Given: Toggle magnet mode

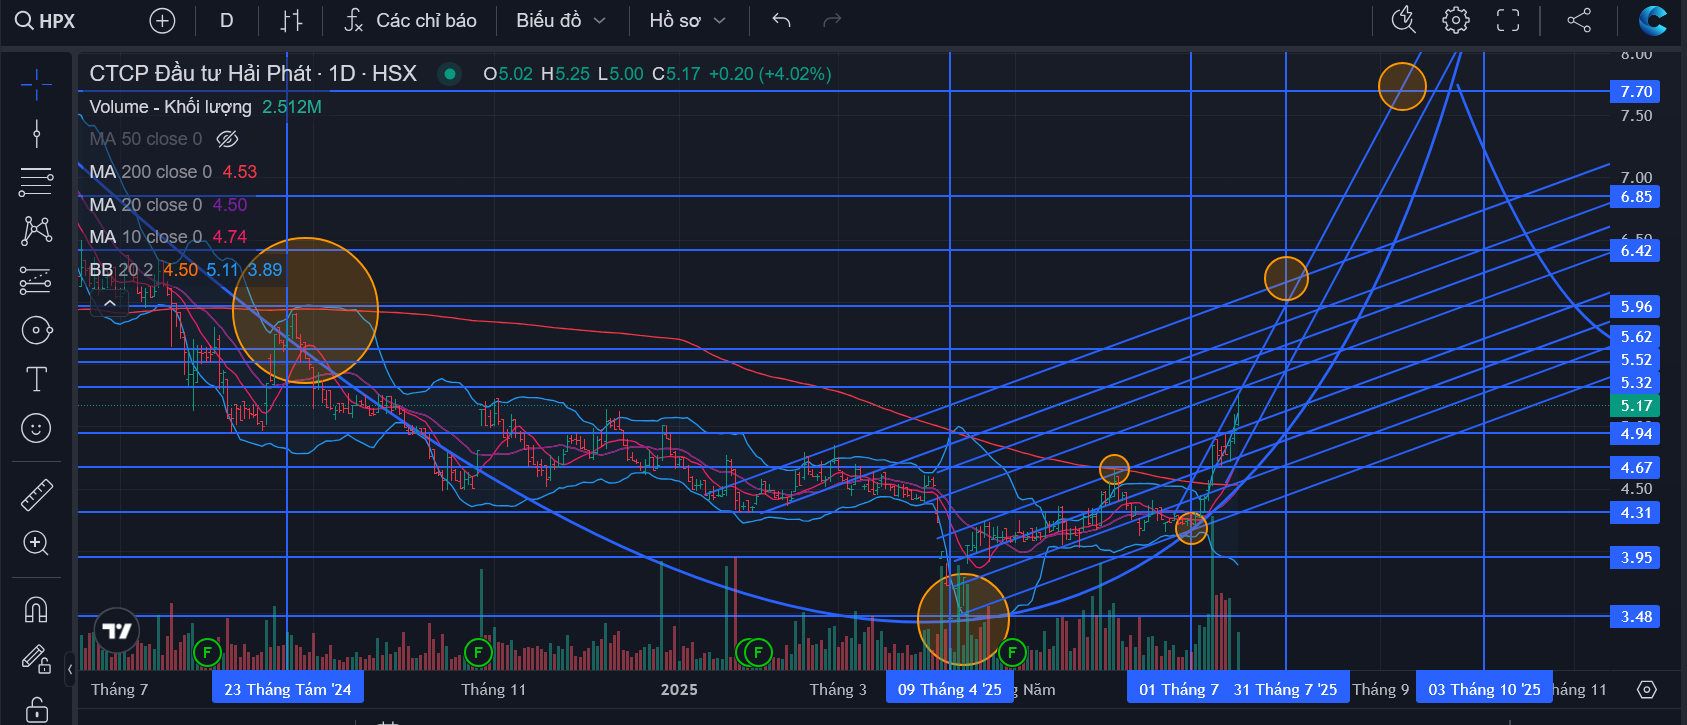Looking at the screenshot, I should (36, 609).
